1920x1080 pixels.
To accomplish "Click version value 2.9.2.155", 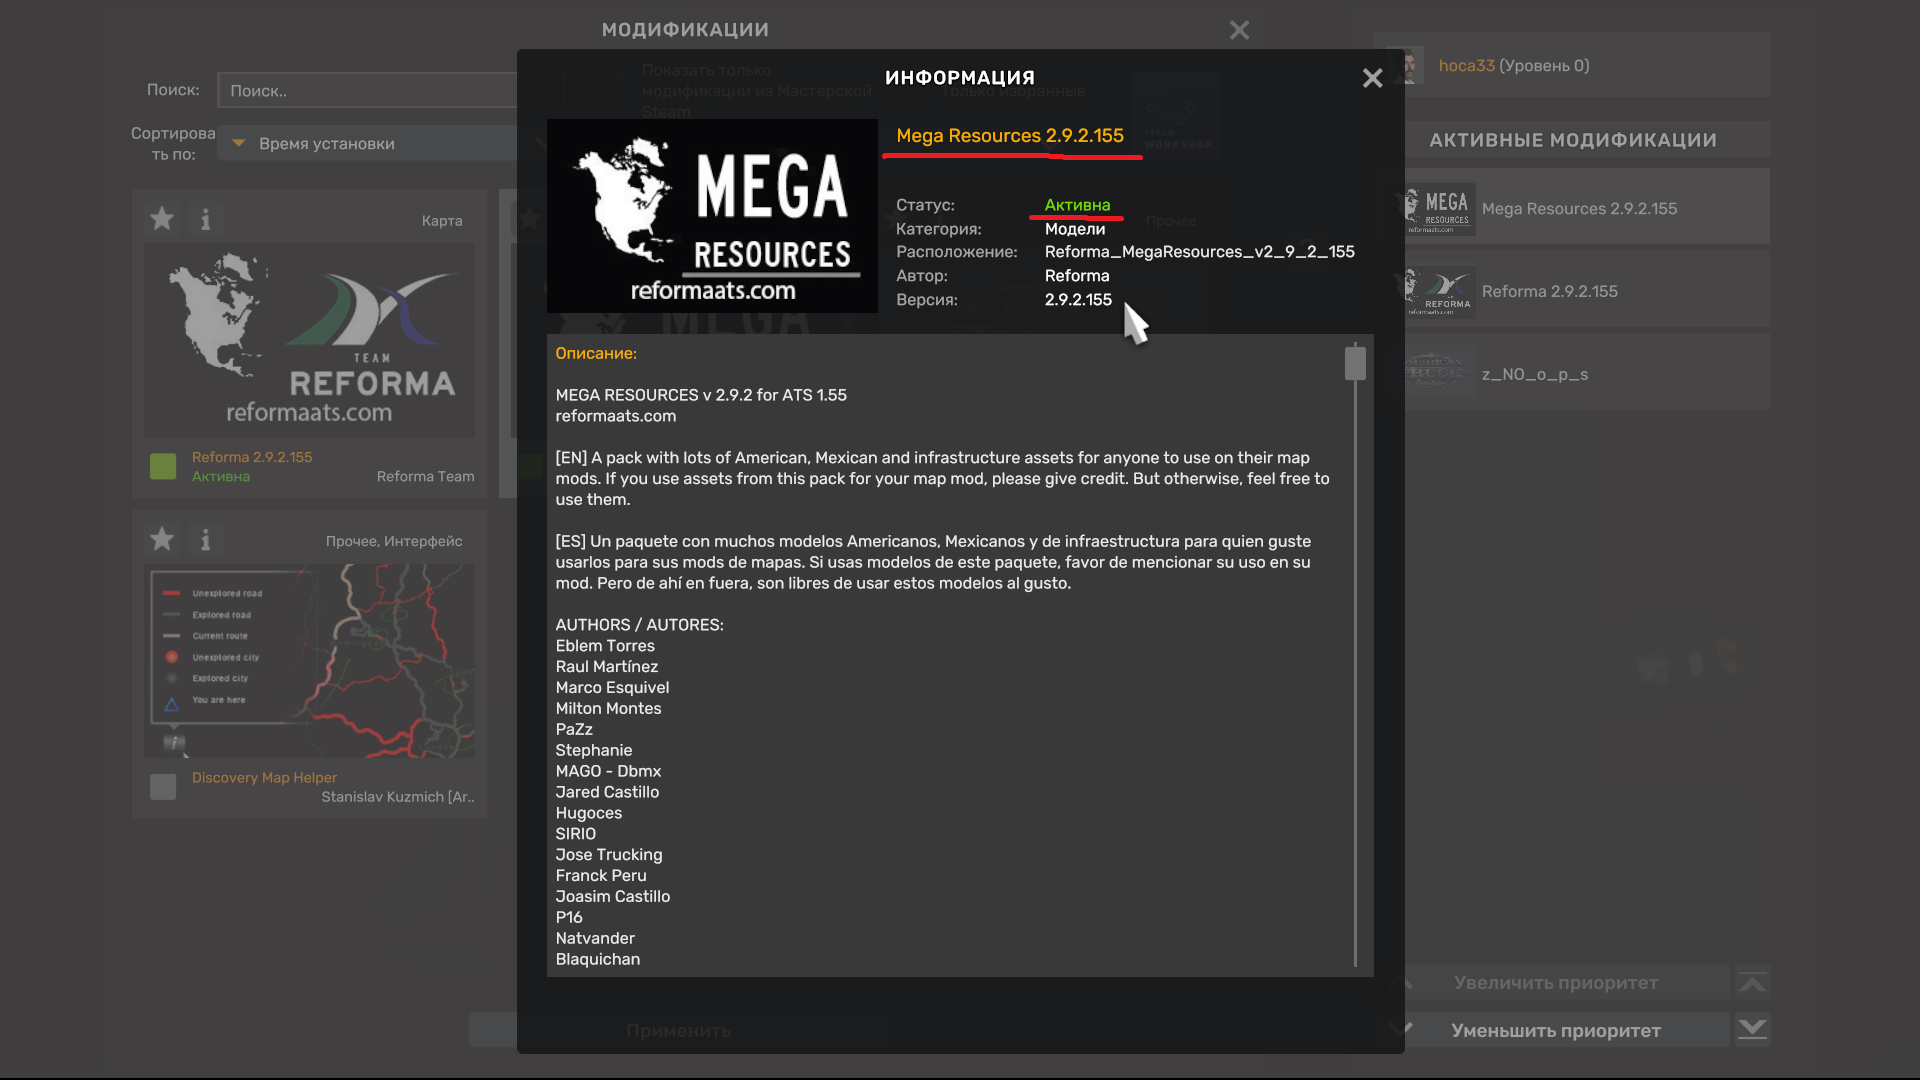I will click(1078, 300).
